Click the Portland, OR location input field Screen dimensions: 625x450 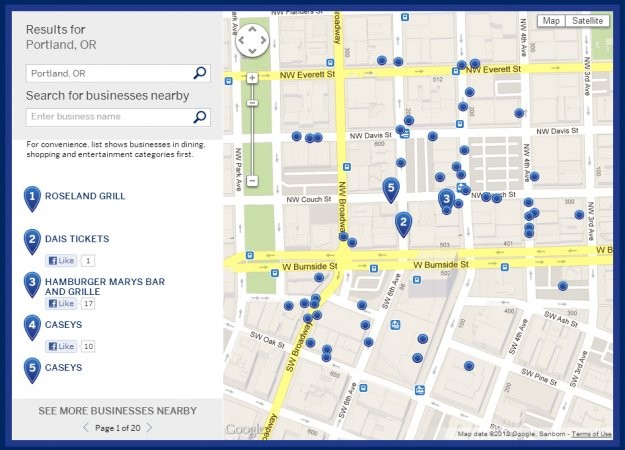[x=118, y=73]
